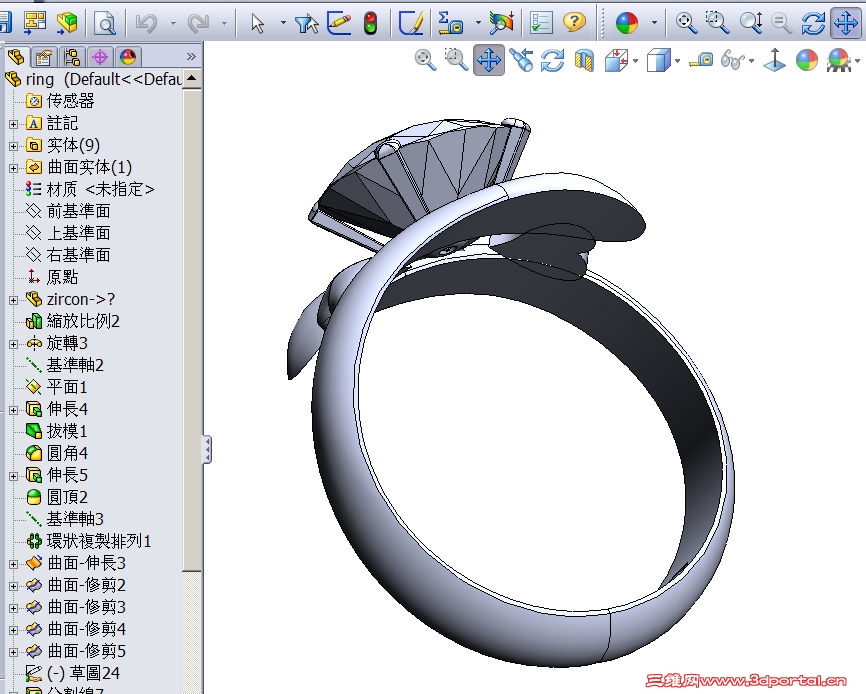
Task: Expand the 註記 annotations node
Action: pyautogui.click(x=14, y=124)
